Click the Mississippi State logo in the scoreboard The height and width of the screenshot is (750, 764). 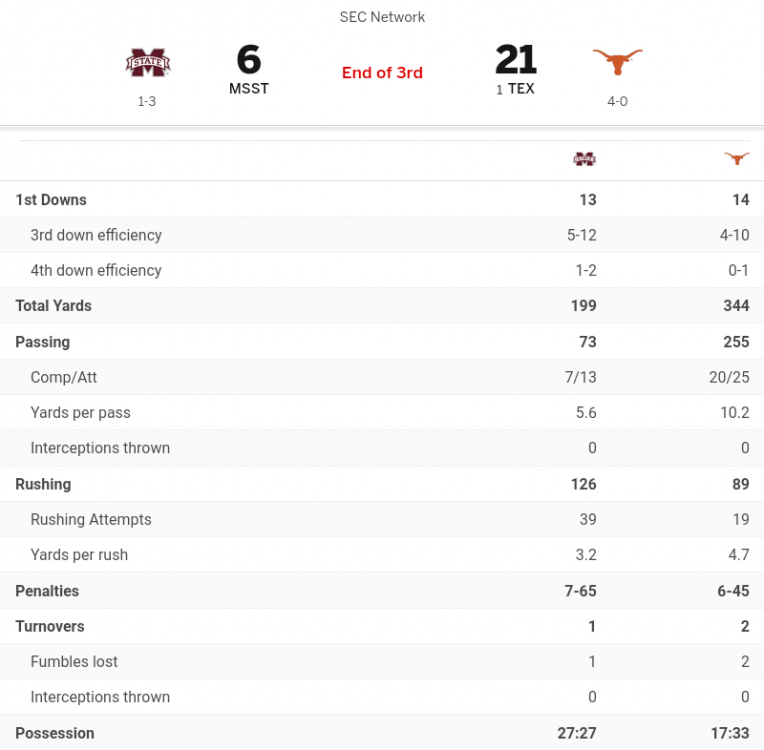pos(147,63)
